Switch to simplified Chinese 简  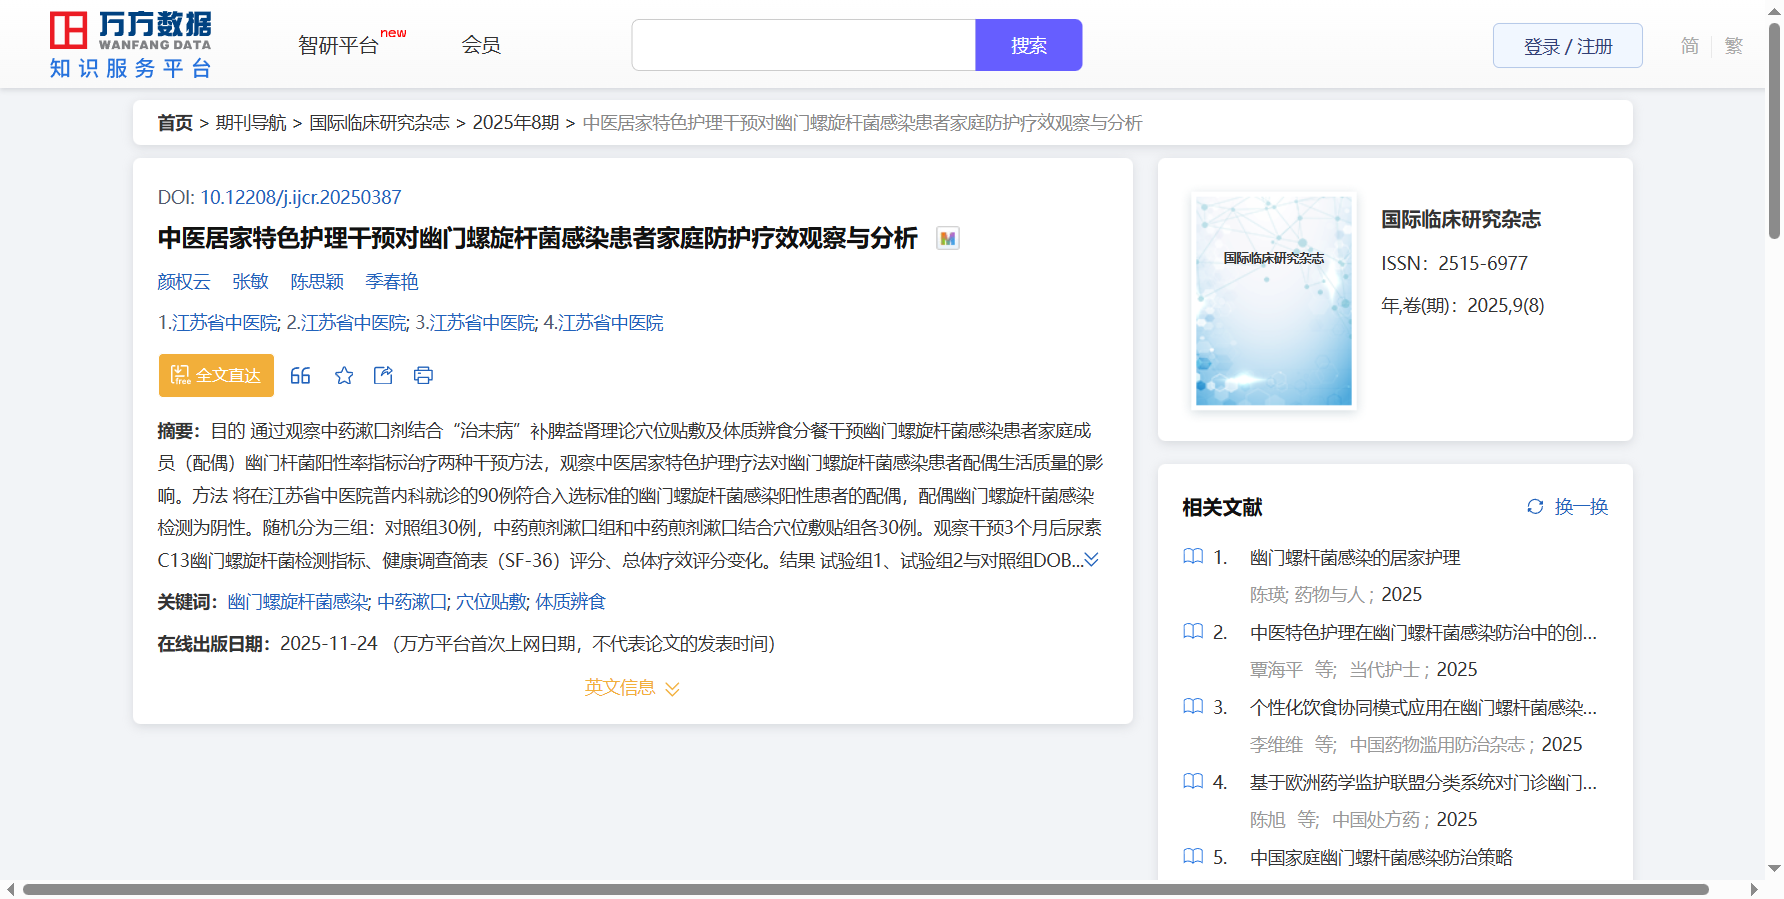[x=1689, y=46]
